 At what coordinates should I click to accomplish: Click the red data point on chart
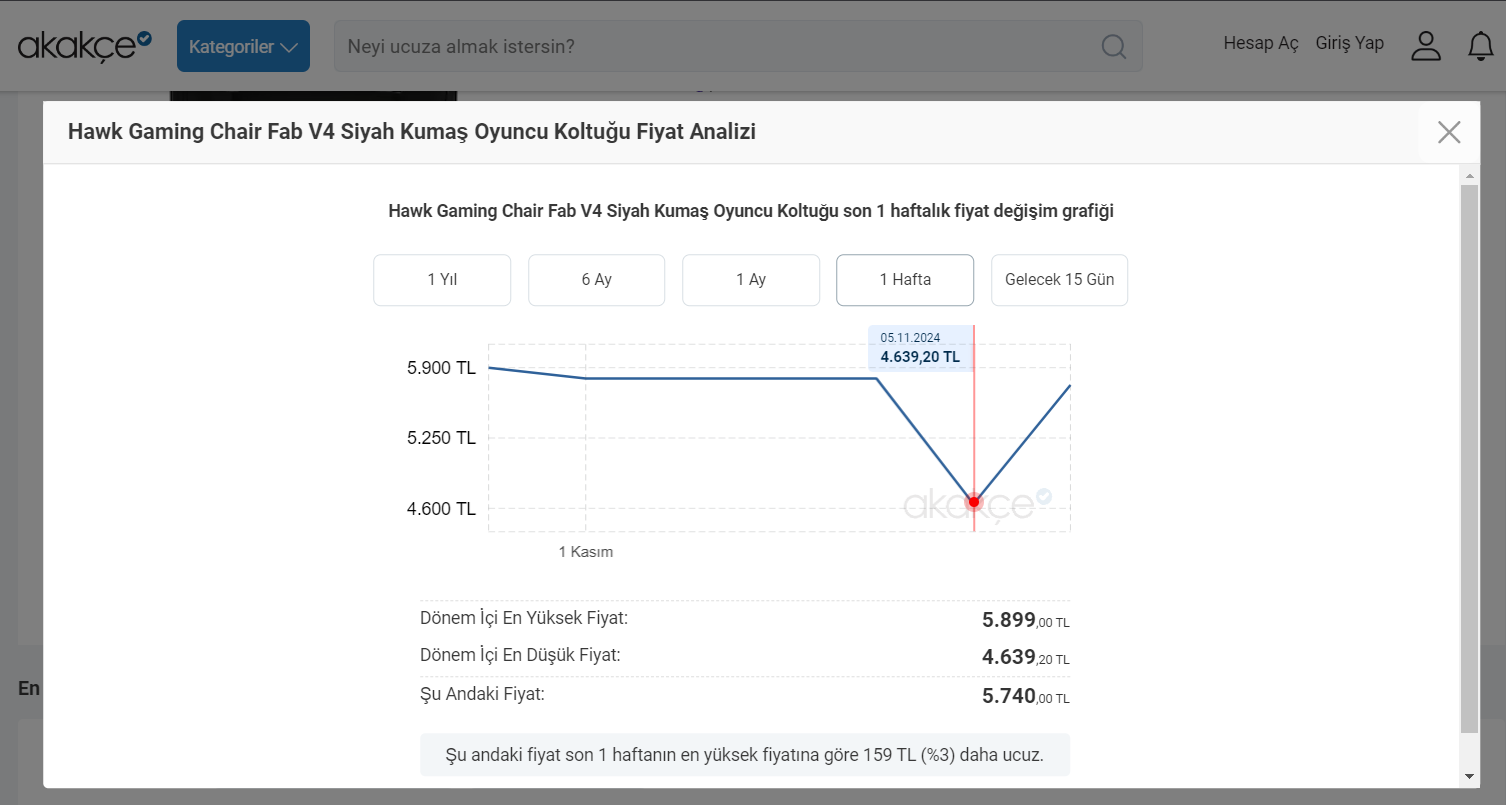974,502
